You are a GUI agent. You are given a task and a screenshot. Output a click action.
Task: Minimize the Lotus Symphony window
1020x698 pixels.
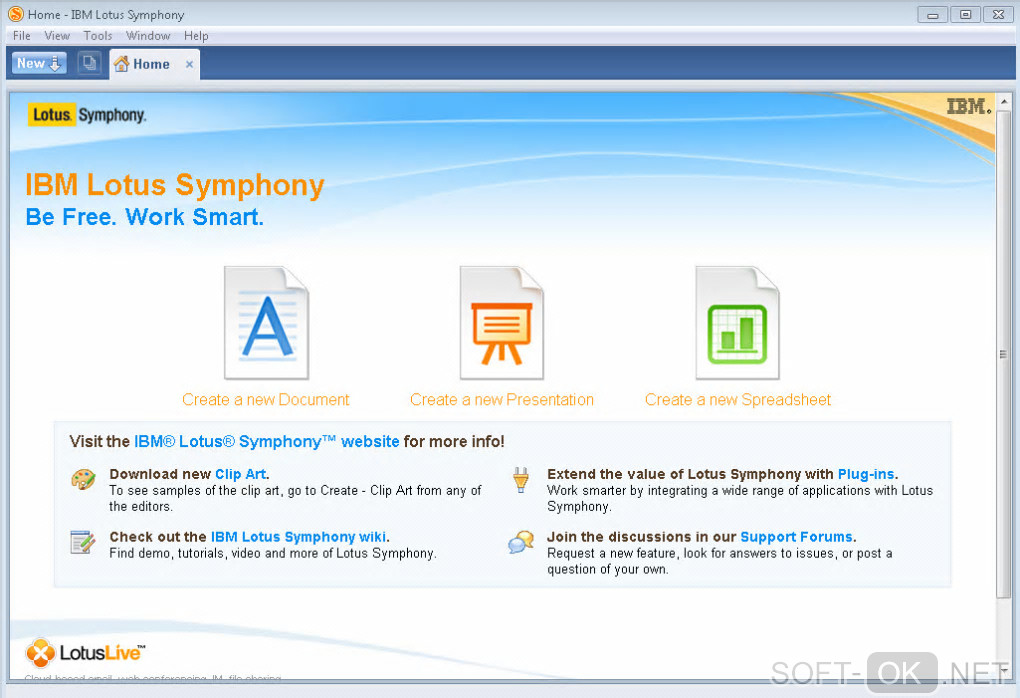933,14
